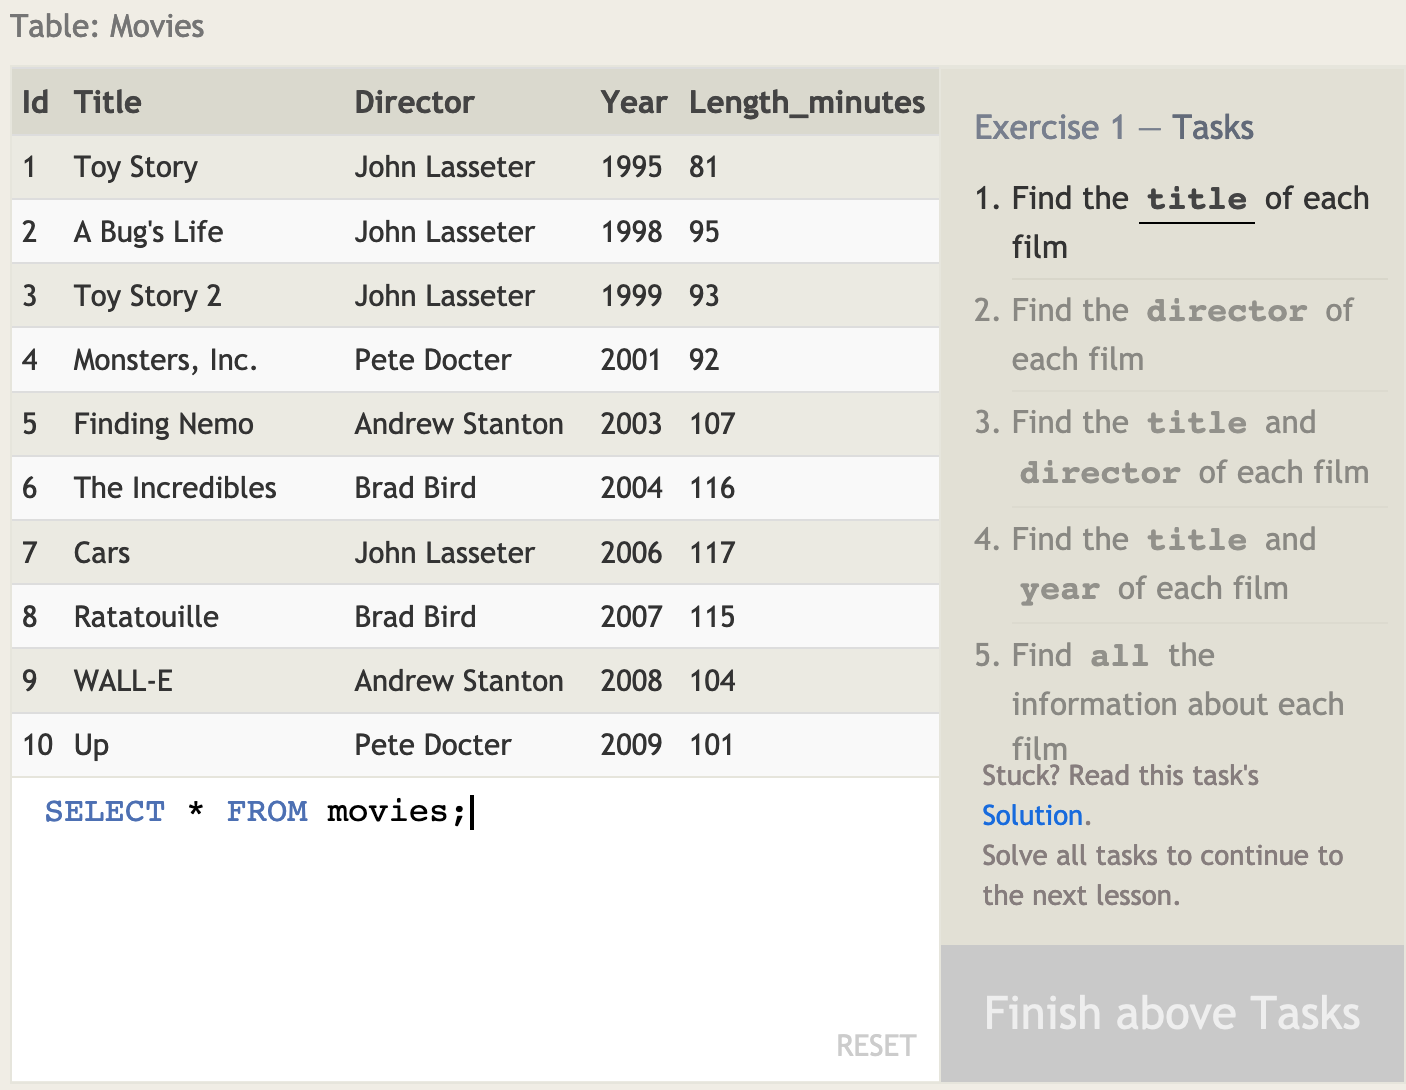Viewport: 1406px width, 1090px height.
Task: Click the word movies in the query
Action: click(388, 811)
